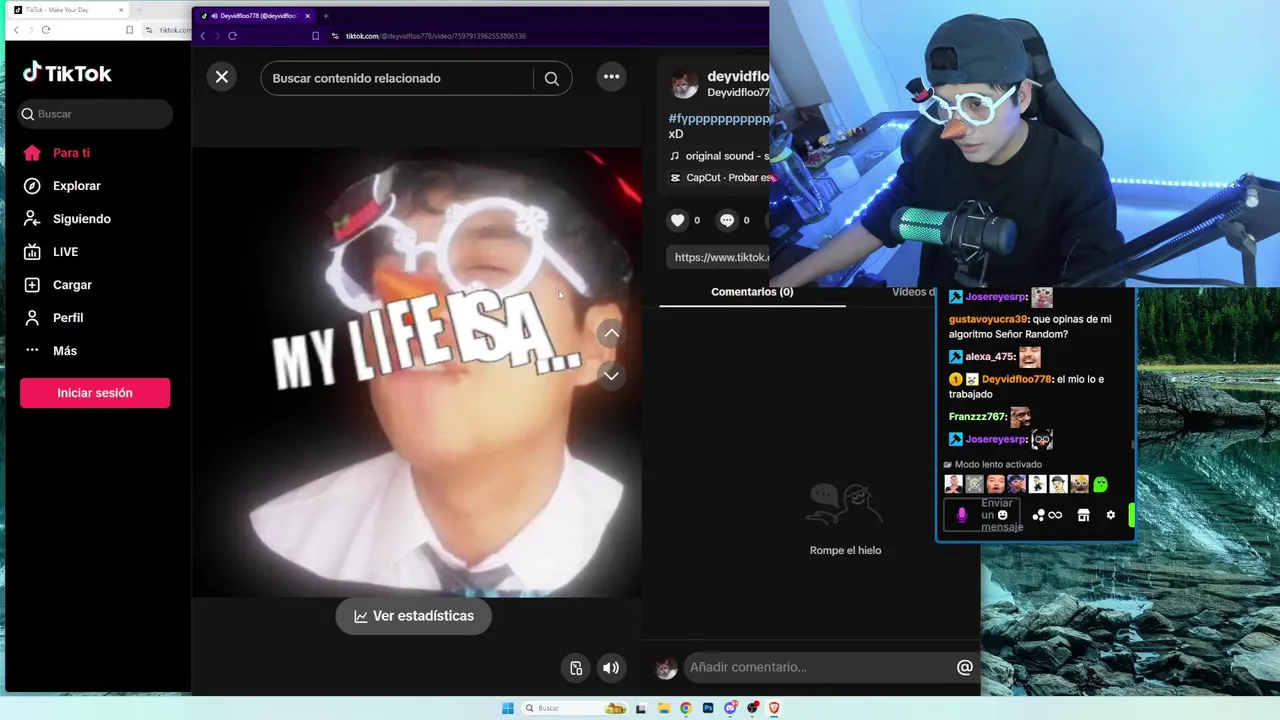Click the tiktok.com URL in address bar
1280x720 pixels.
tap(435, 36)
